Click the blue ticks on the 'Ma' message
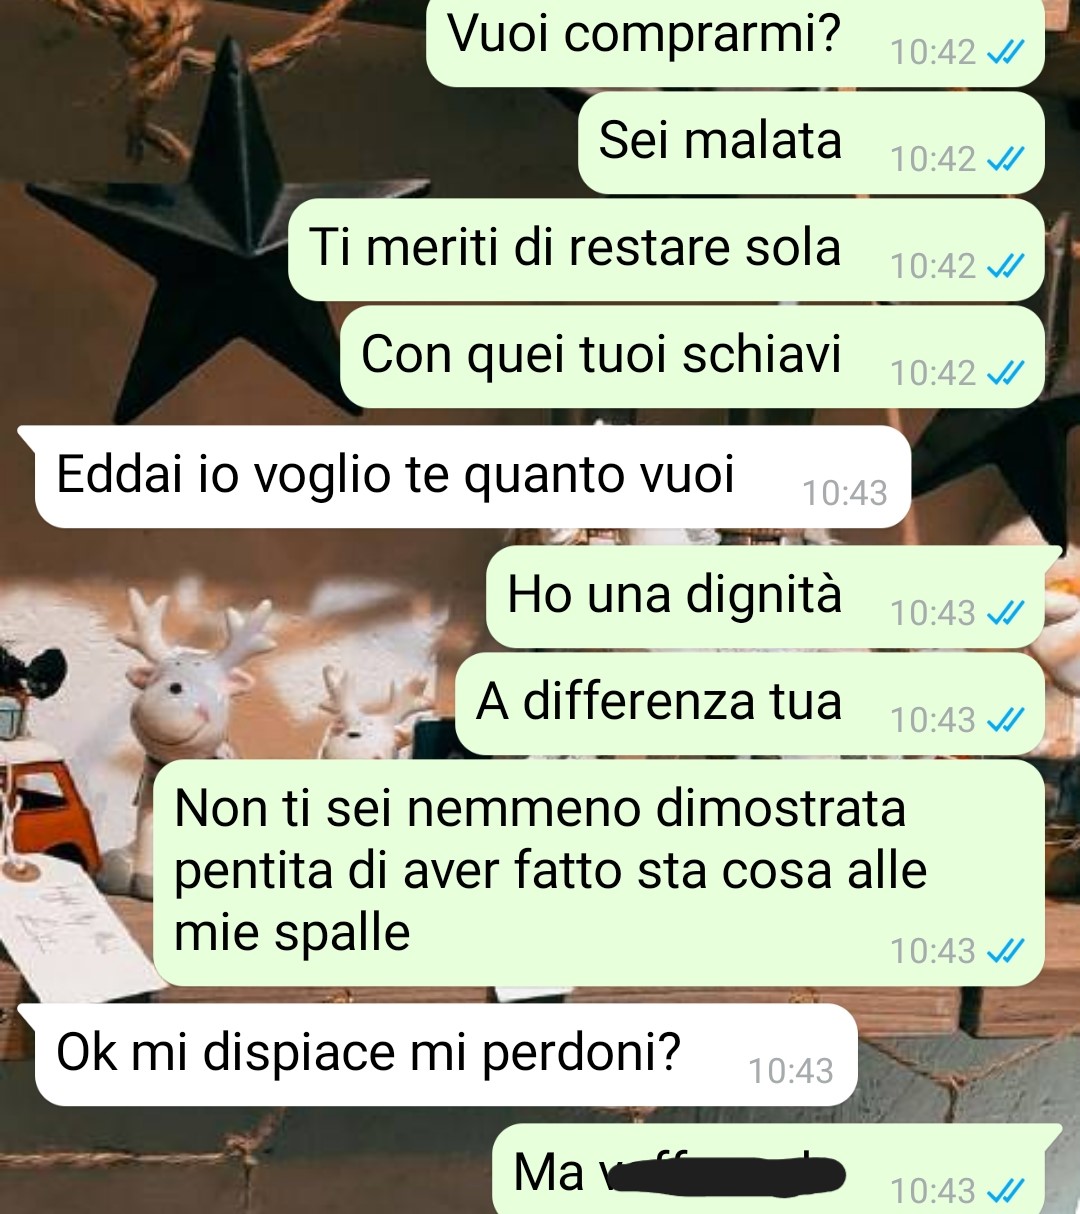The width and height of the screenshot is (1080, 1214). pos(1005,1191)
